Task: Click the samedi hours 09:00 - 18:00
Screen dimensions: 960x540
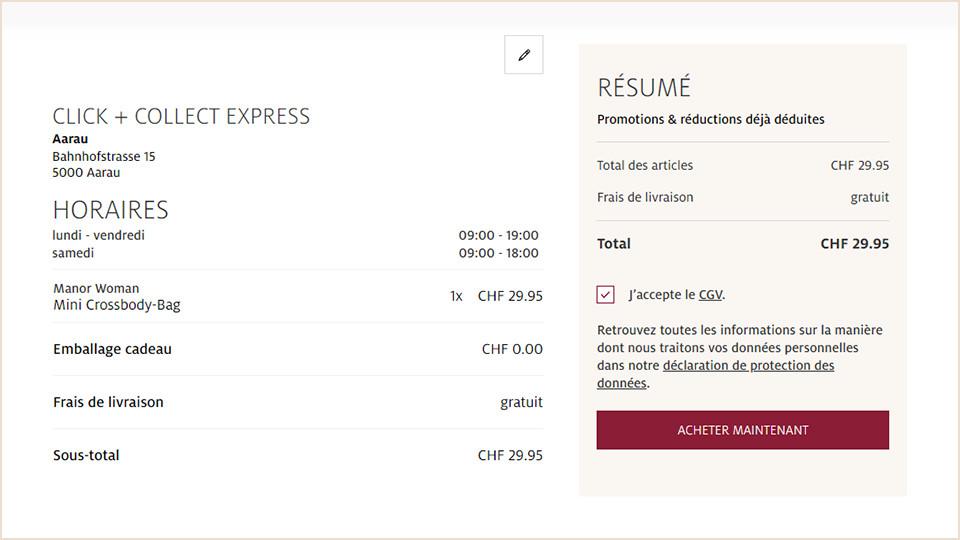Action: point(498,253)
